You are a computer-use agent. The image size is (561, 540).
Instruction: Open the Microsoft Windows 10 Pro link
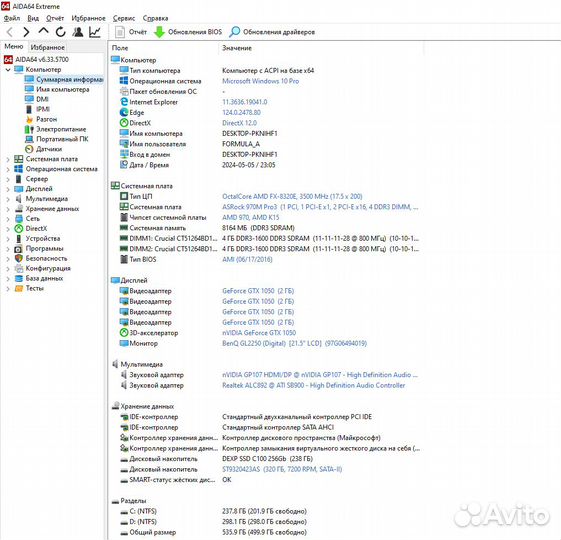click(260, 81)
